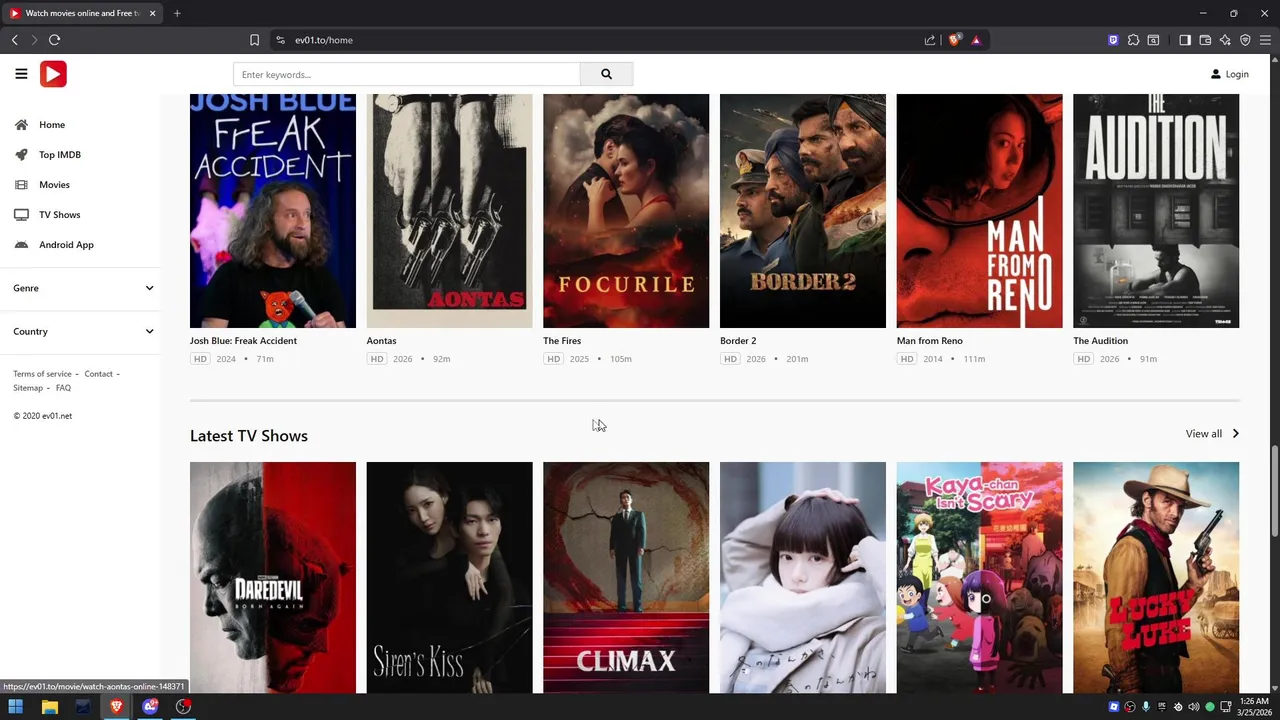The height and width of the screenshot is (720, 1280).
Task: Click the View all arrow chevron
Action: click(x=1236, y=434)
